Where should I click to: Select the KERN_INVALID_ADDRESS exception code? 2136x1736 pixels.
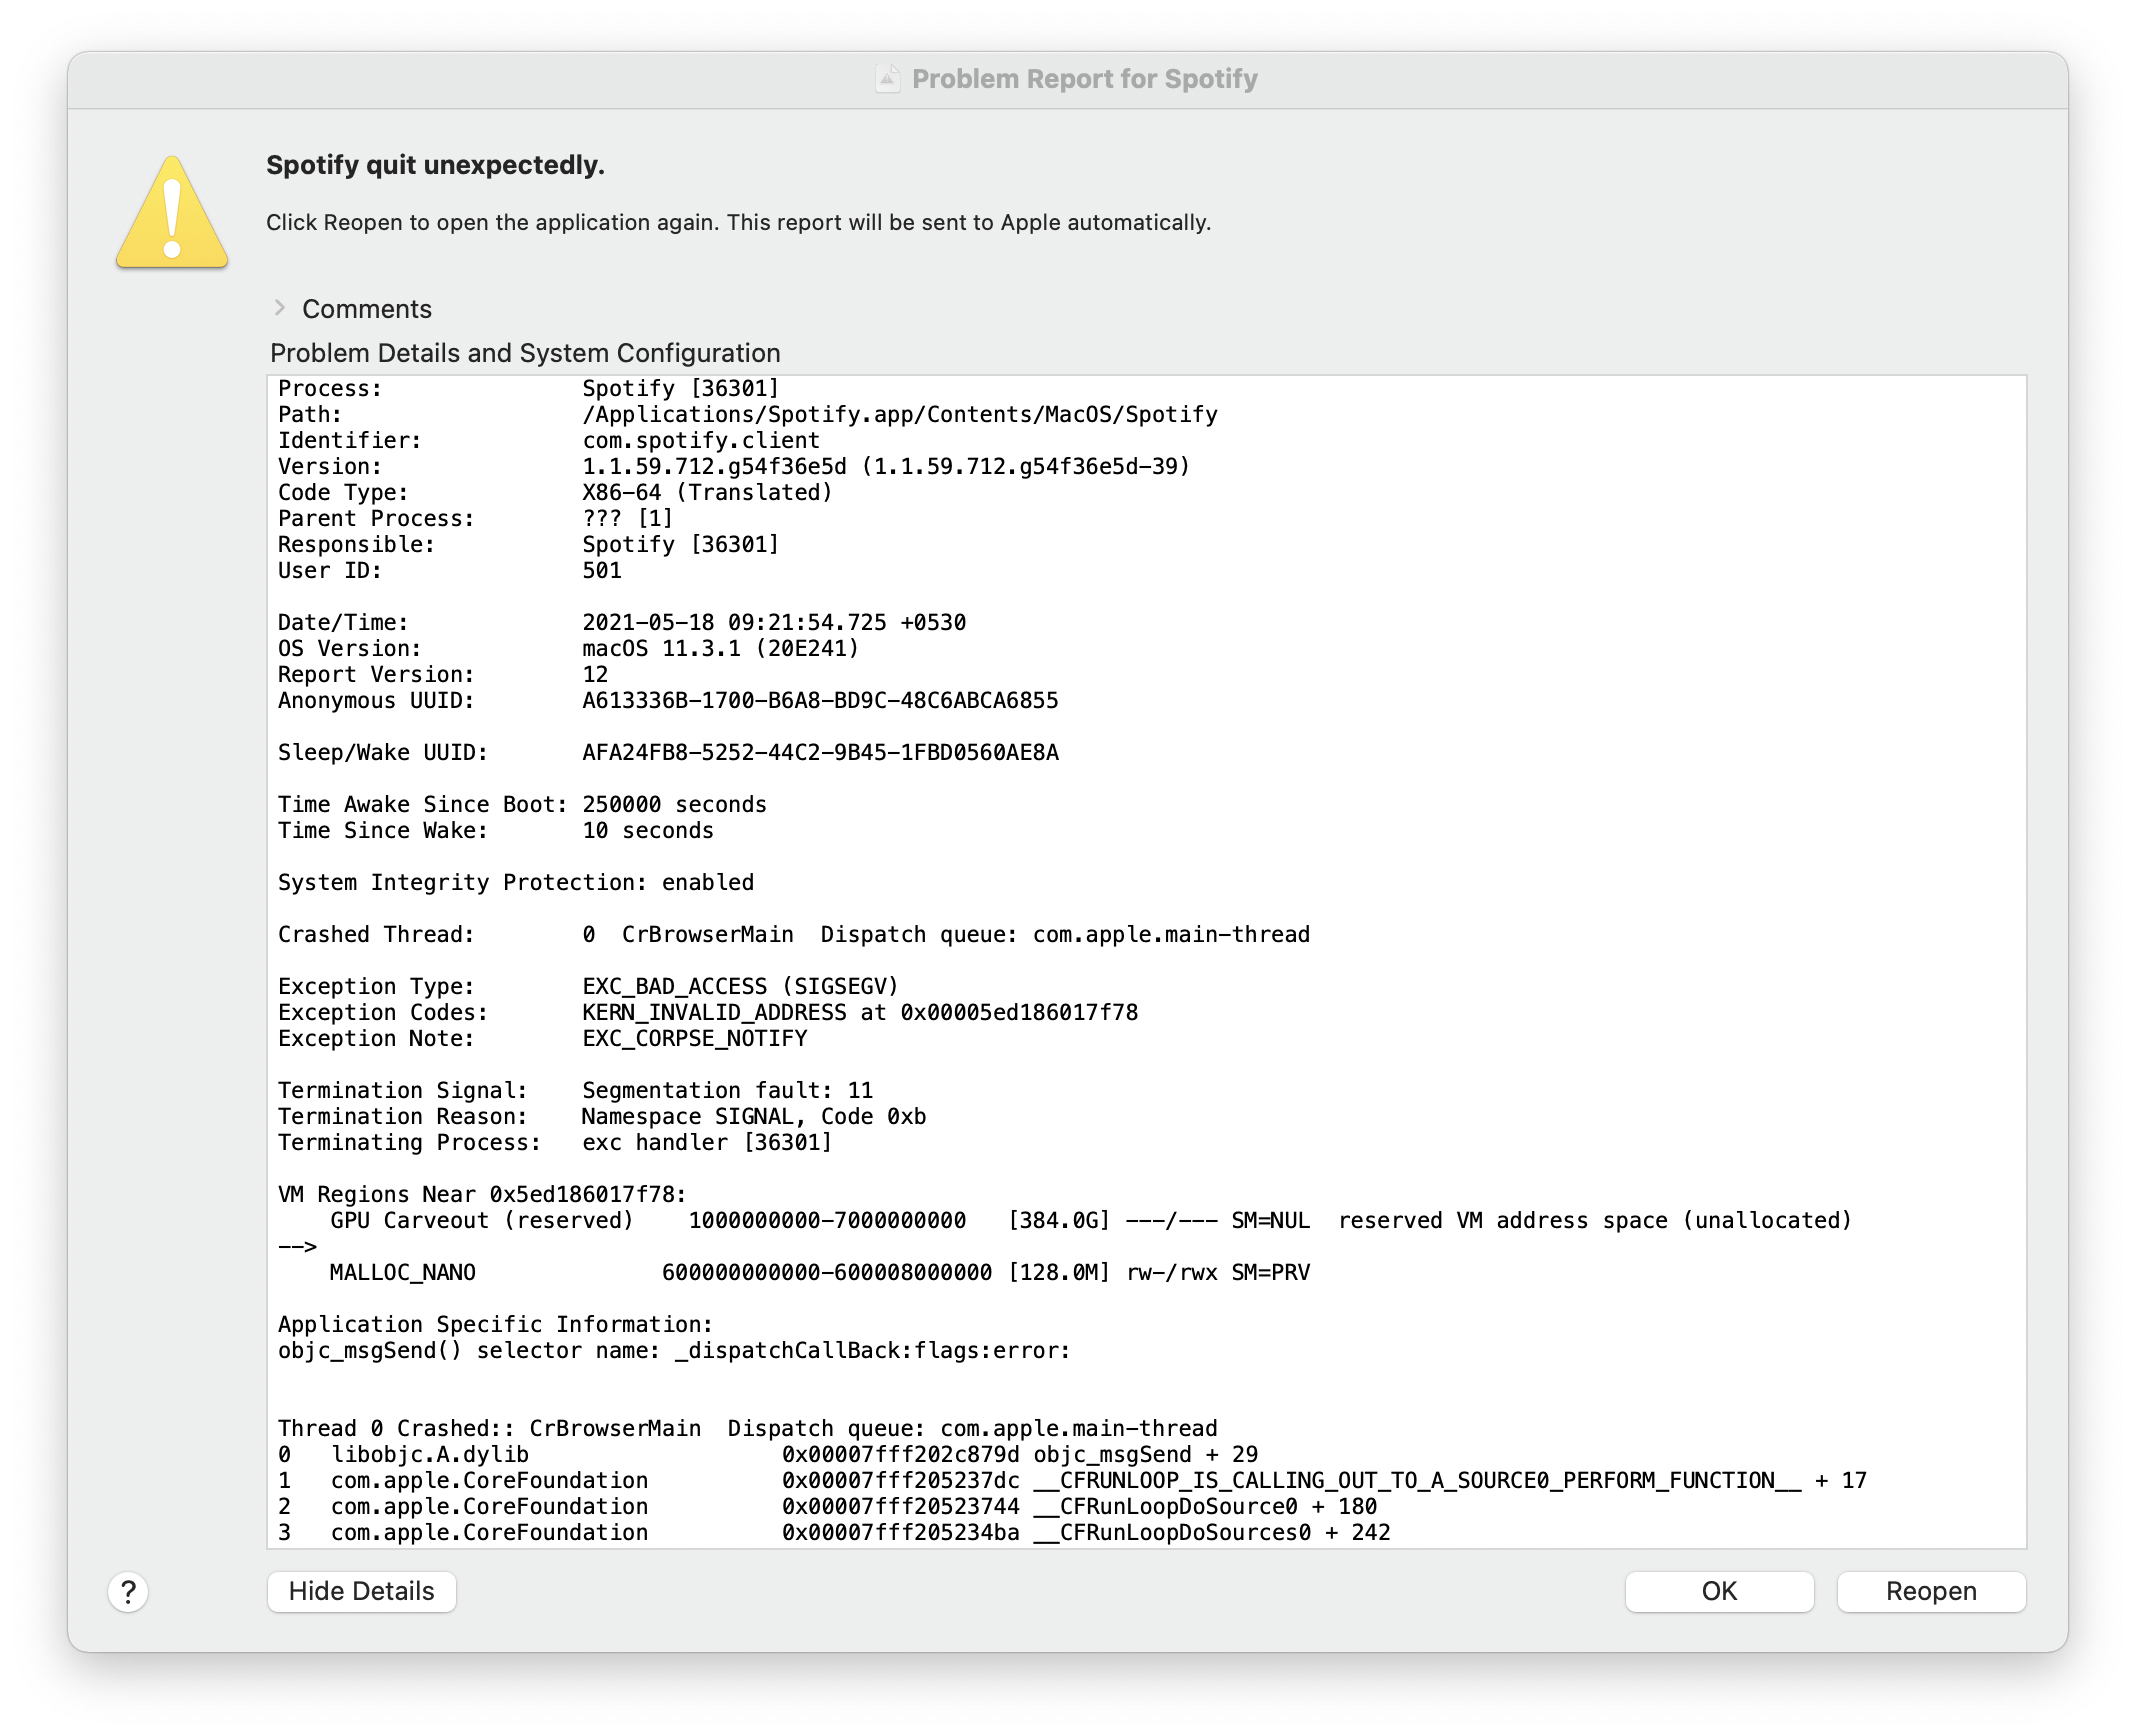(860, 1012)
